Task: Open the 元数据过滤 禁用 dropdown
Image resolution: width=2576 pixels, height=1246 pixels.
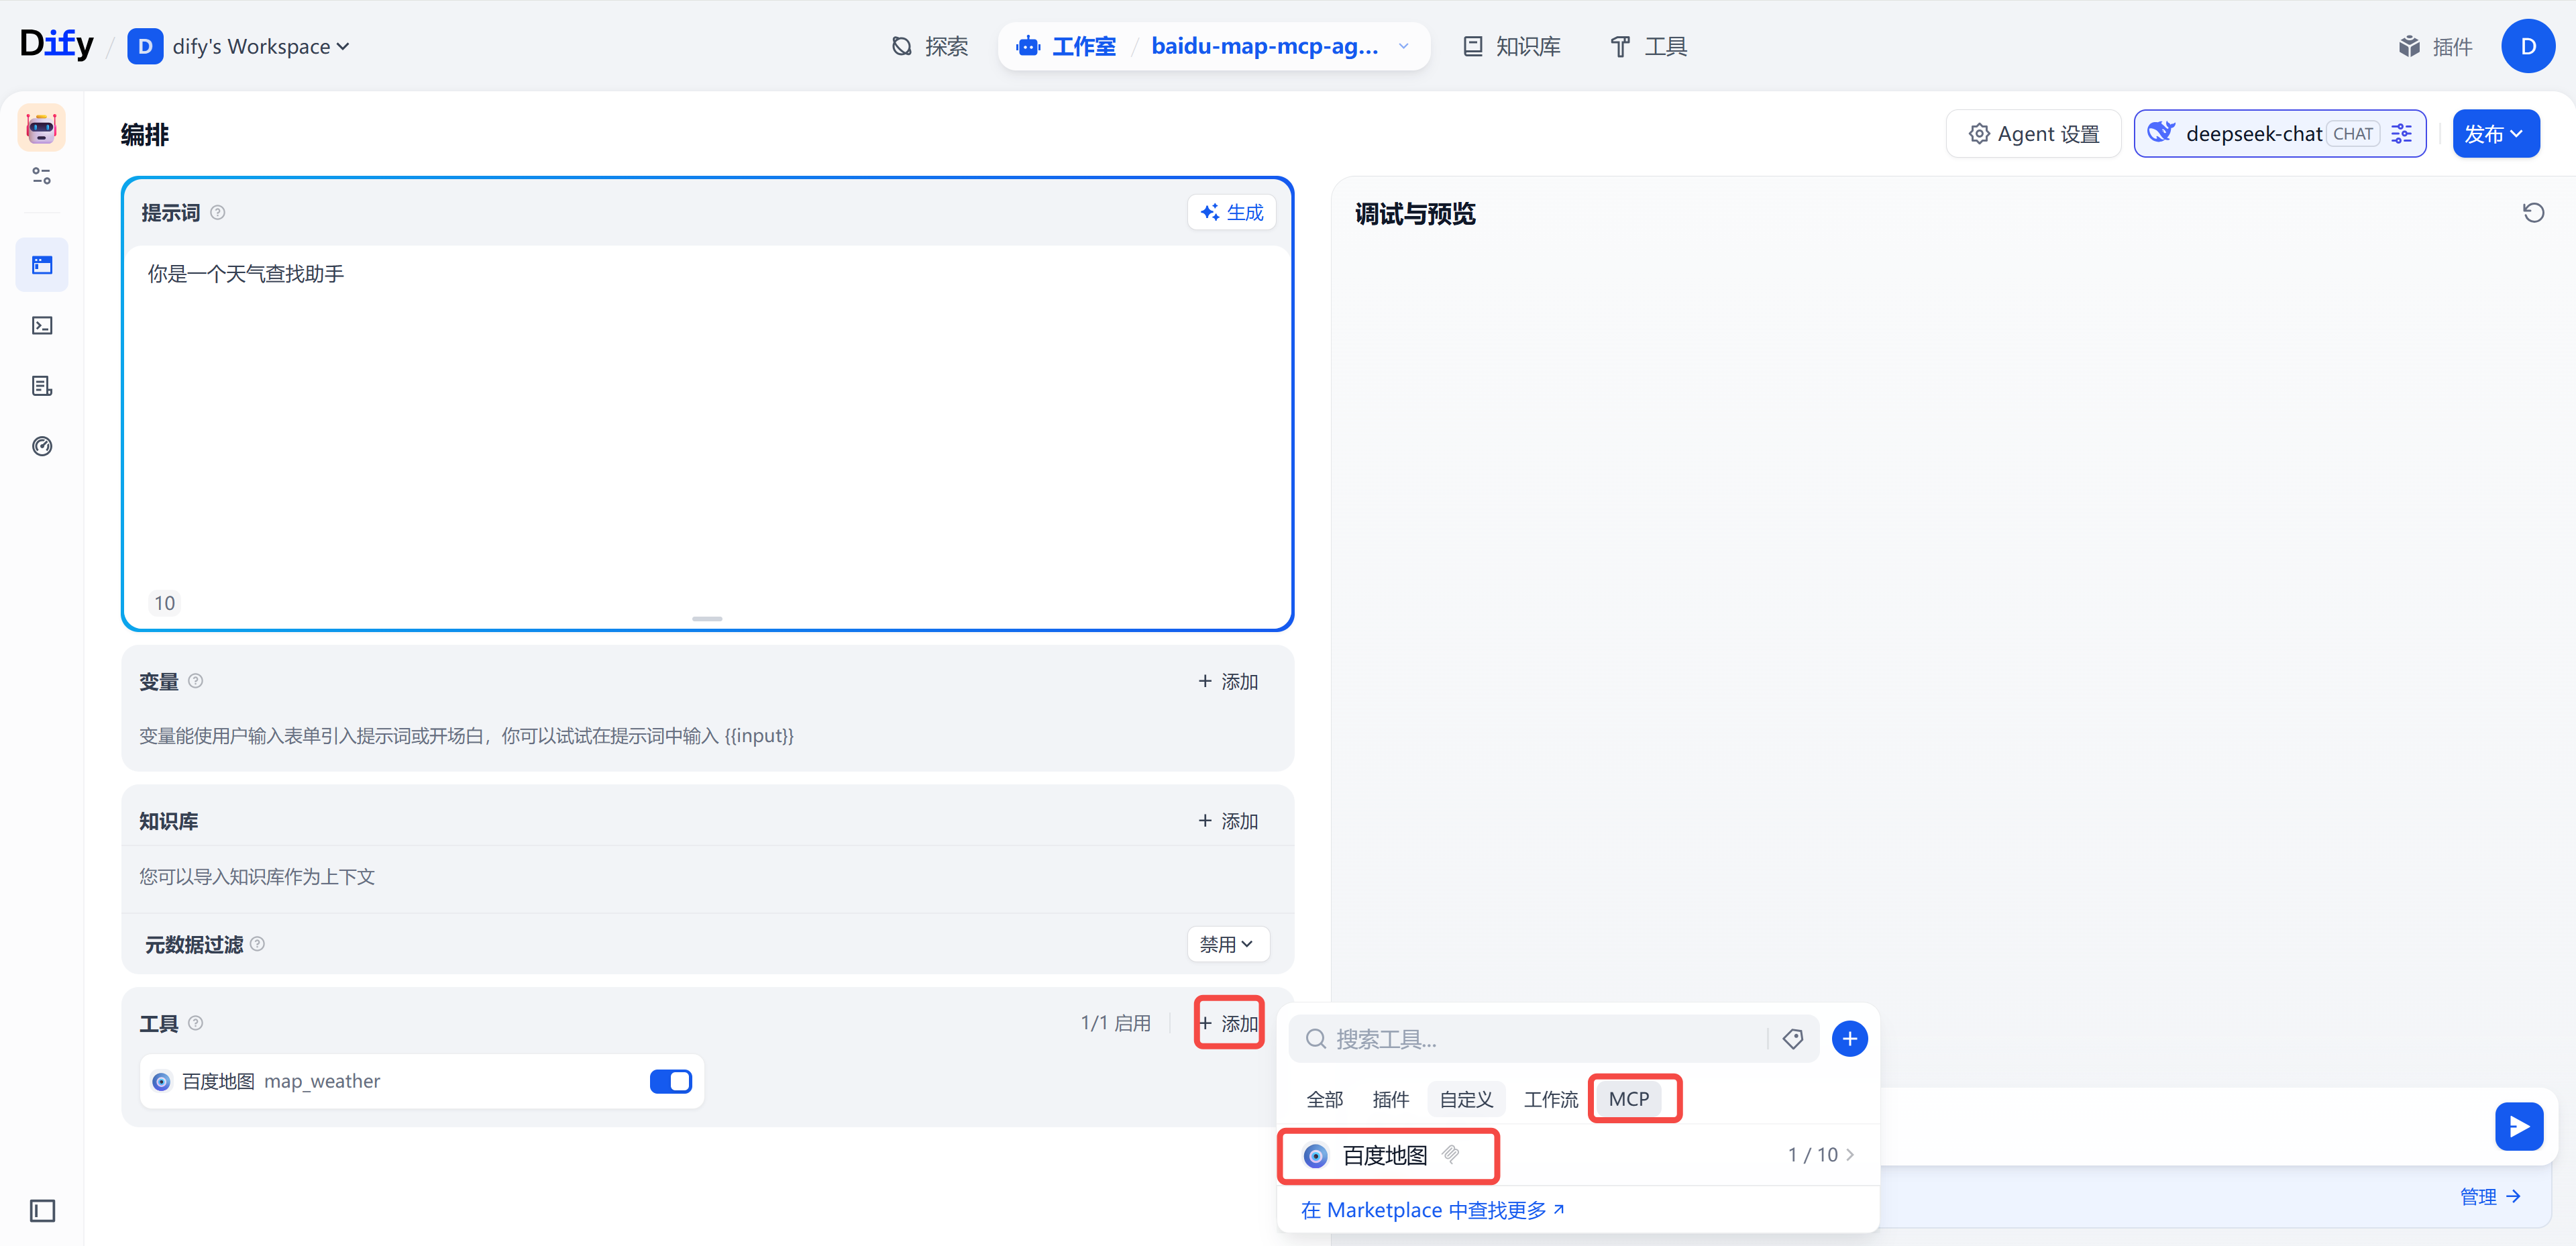Action: [x=1227, y=944]
